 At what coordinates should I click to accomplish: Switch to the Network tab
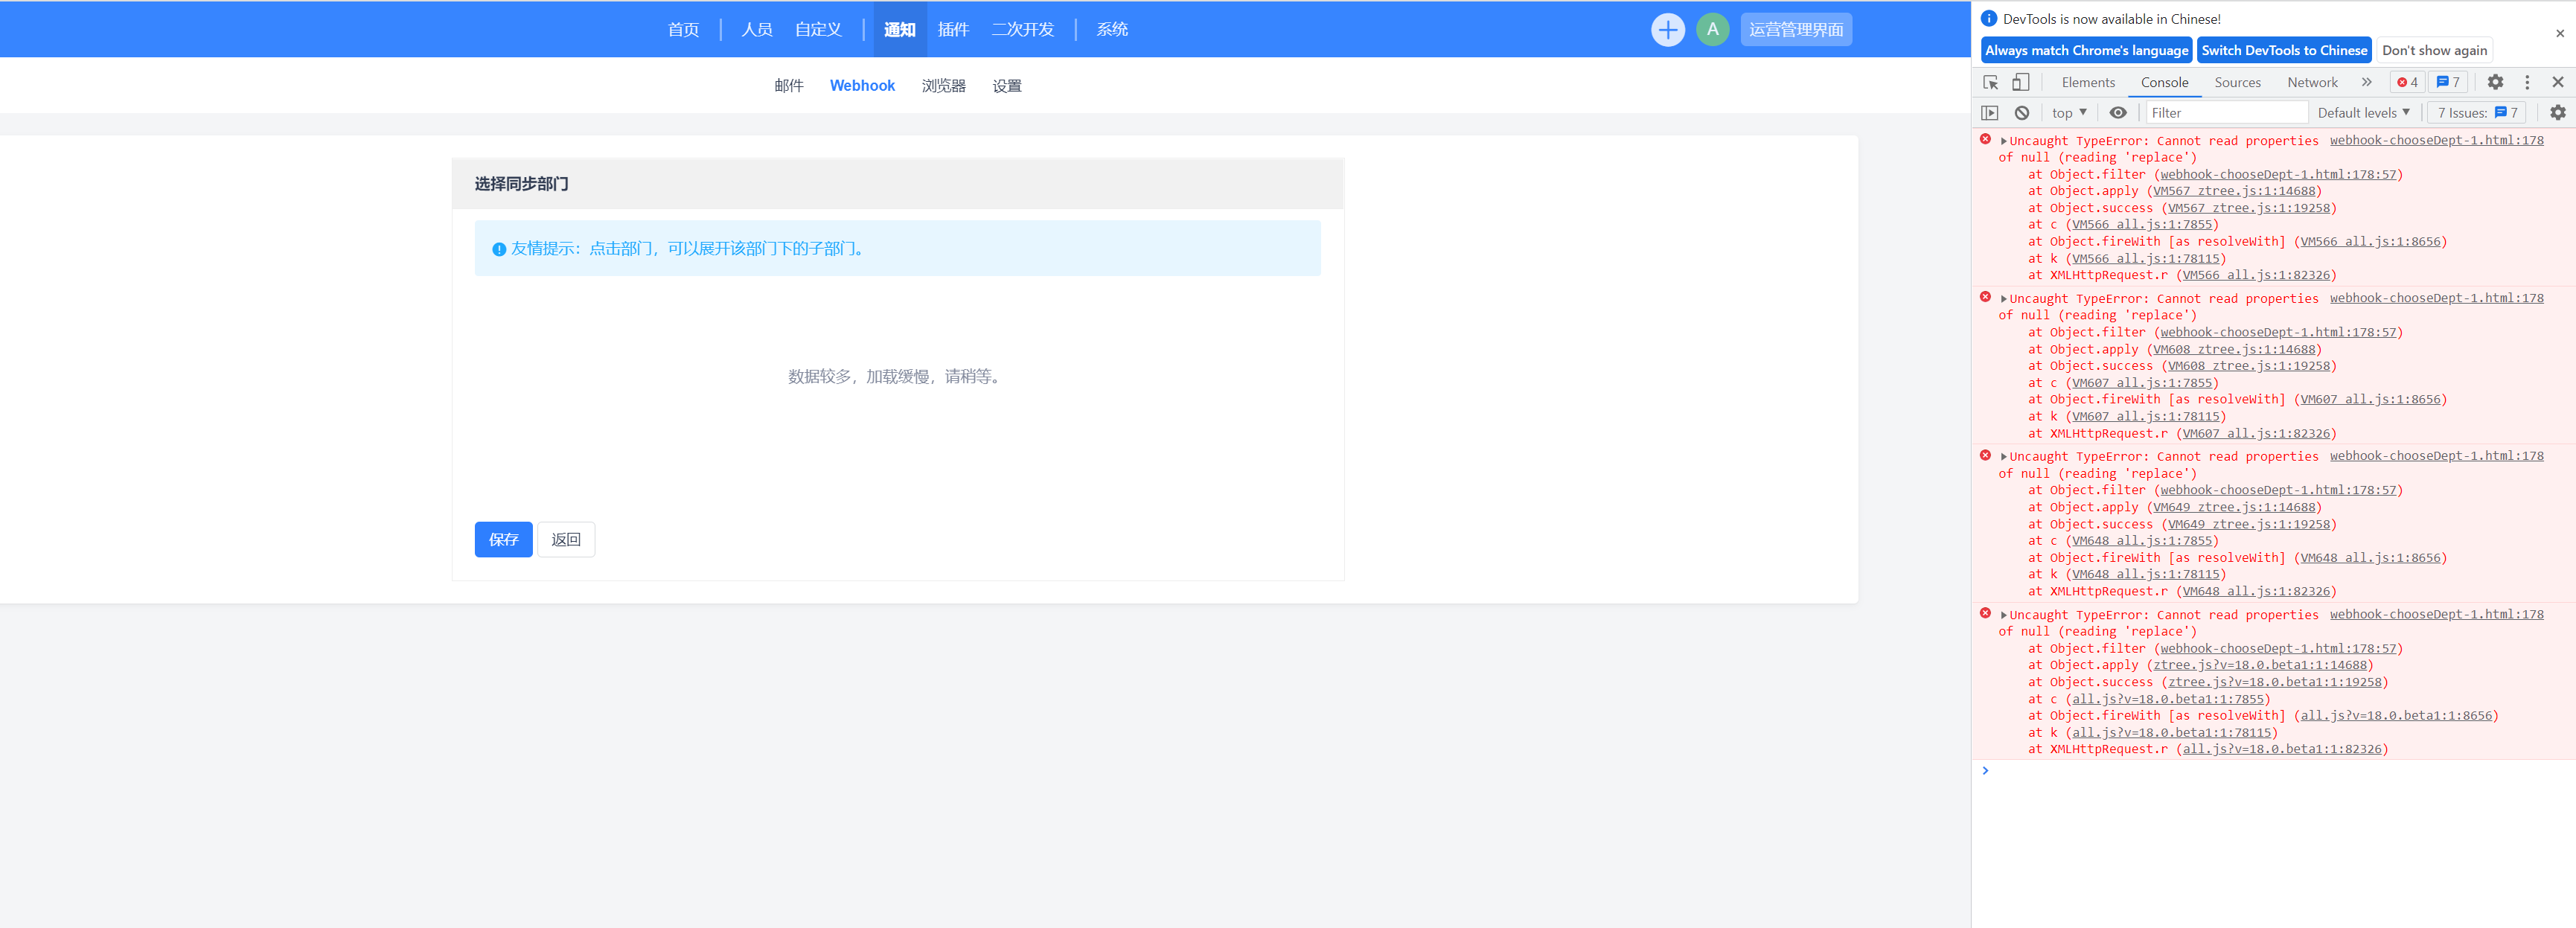pyautogui.click(x=2312, y=82)
